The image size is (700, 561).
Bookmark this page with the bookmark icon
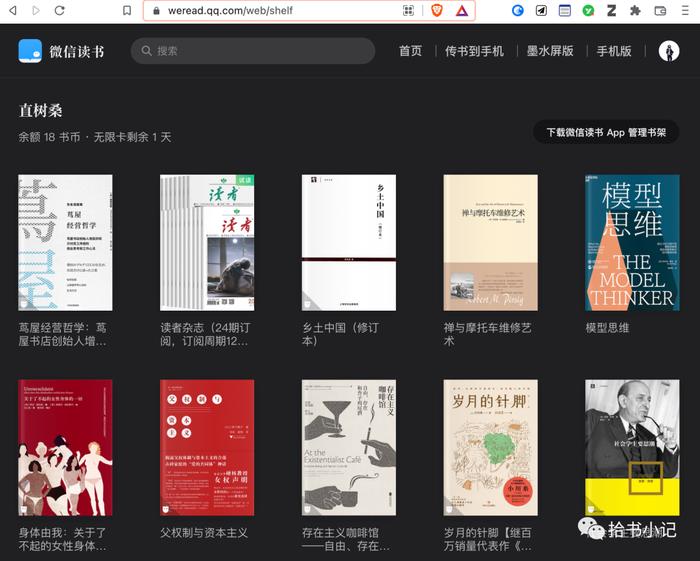coord(127,10)
